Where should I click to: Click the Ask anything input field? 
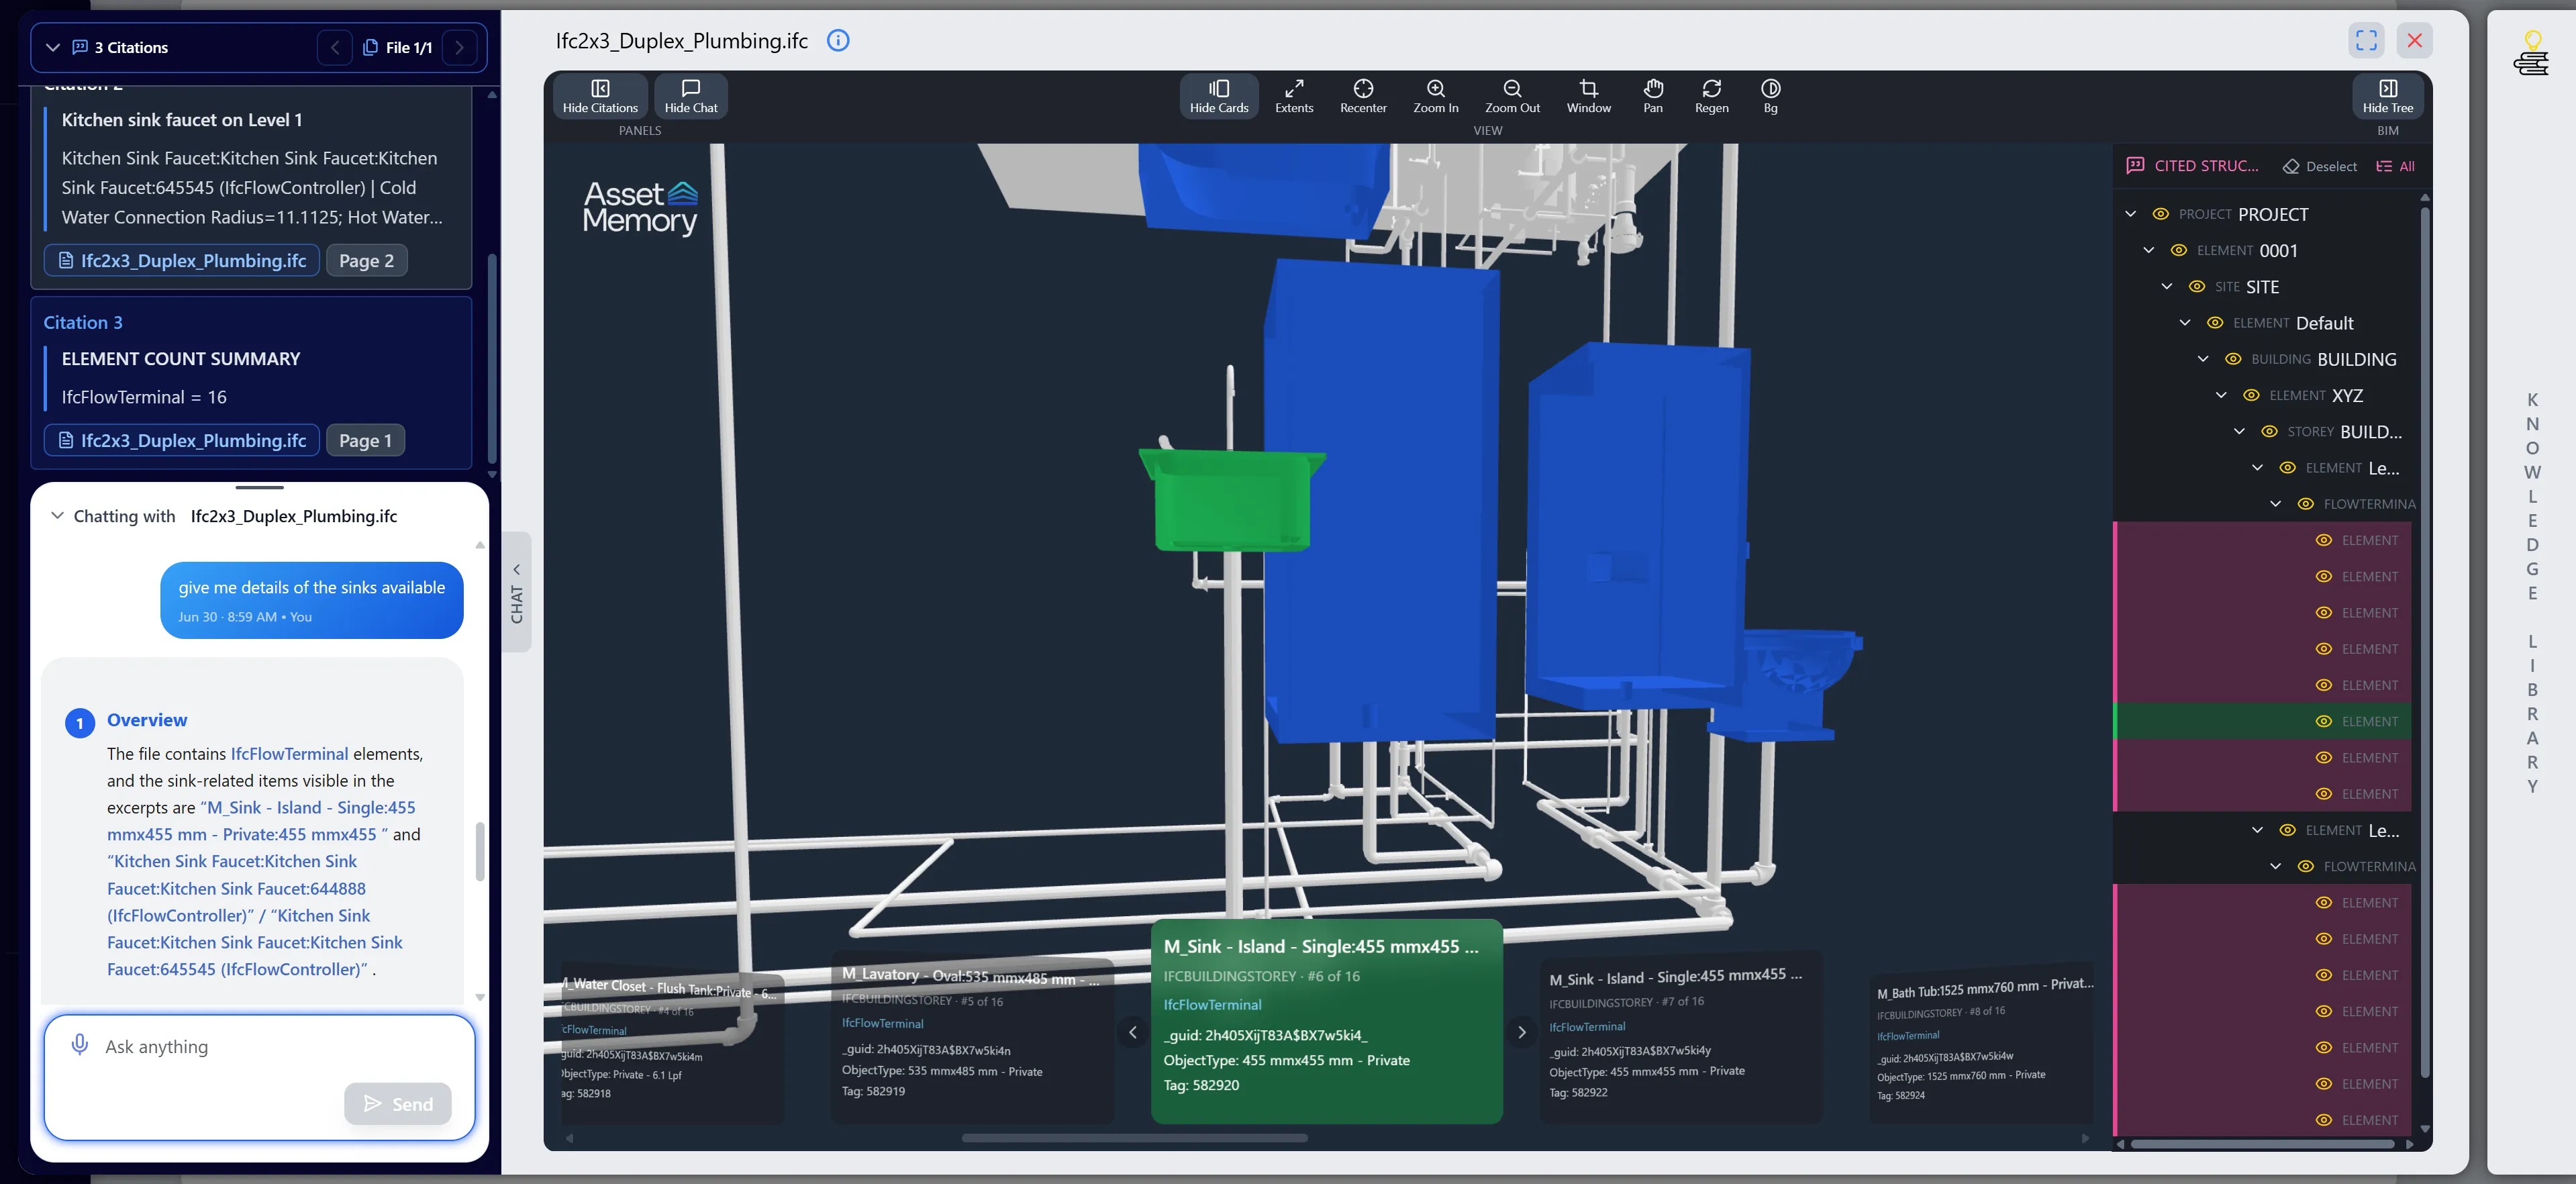[260, 1047]
